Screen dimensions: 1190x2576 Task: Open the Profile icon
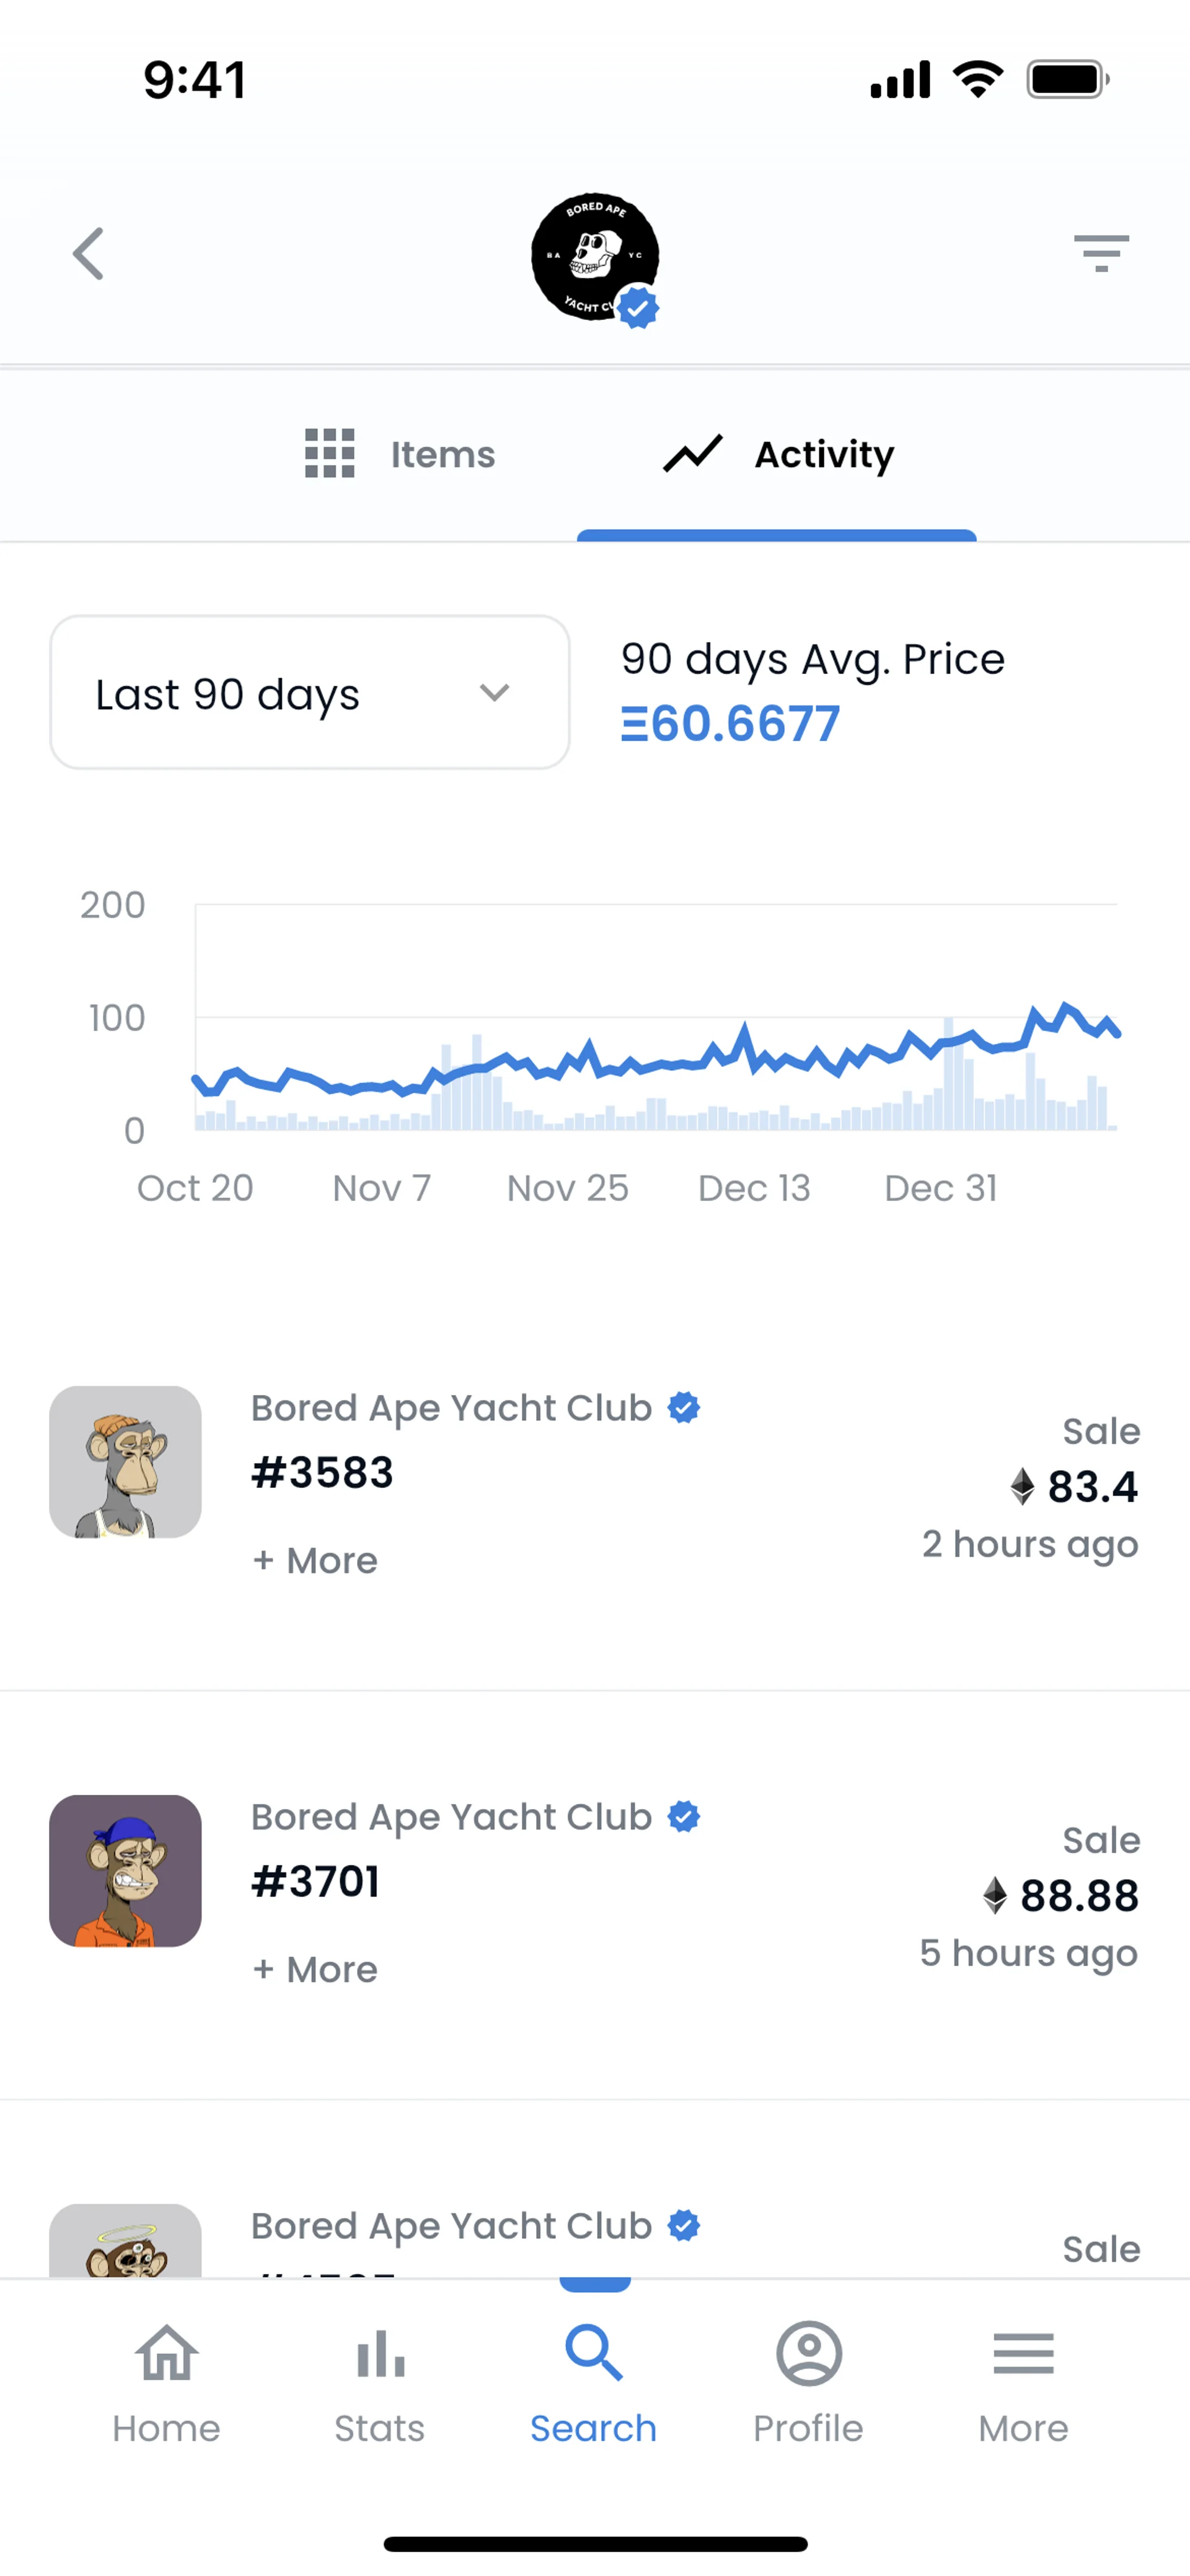808,2354
